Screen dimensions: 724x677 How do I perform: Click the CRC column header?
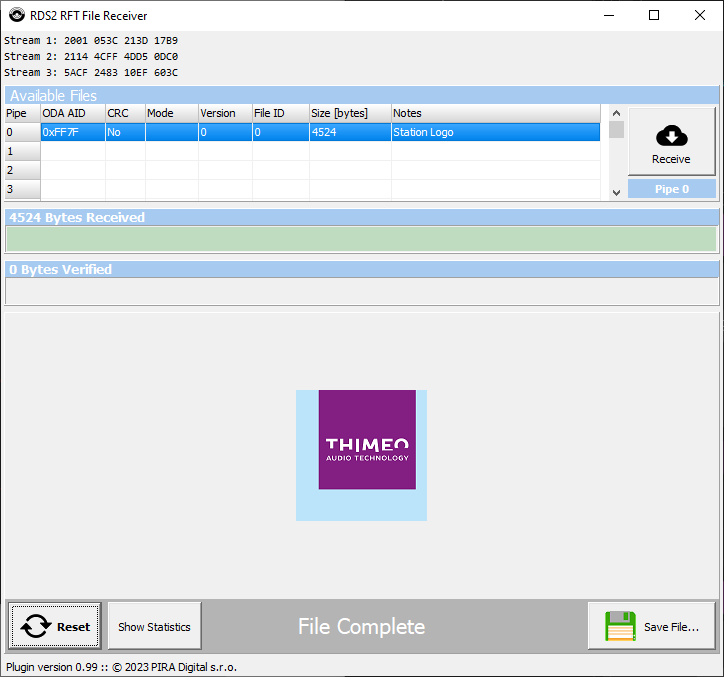click(125, 113)
